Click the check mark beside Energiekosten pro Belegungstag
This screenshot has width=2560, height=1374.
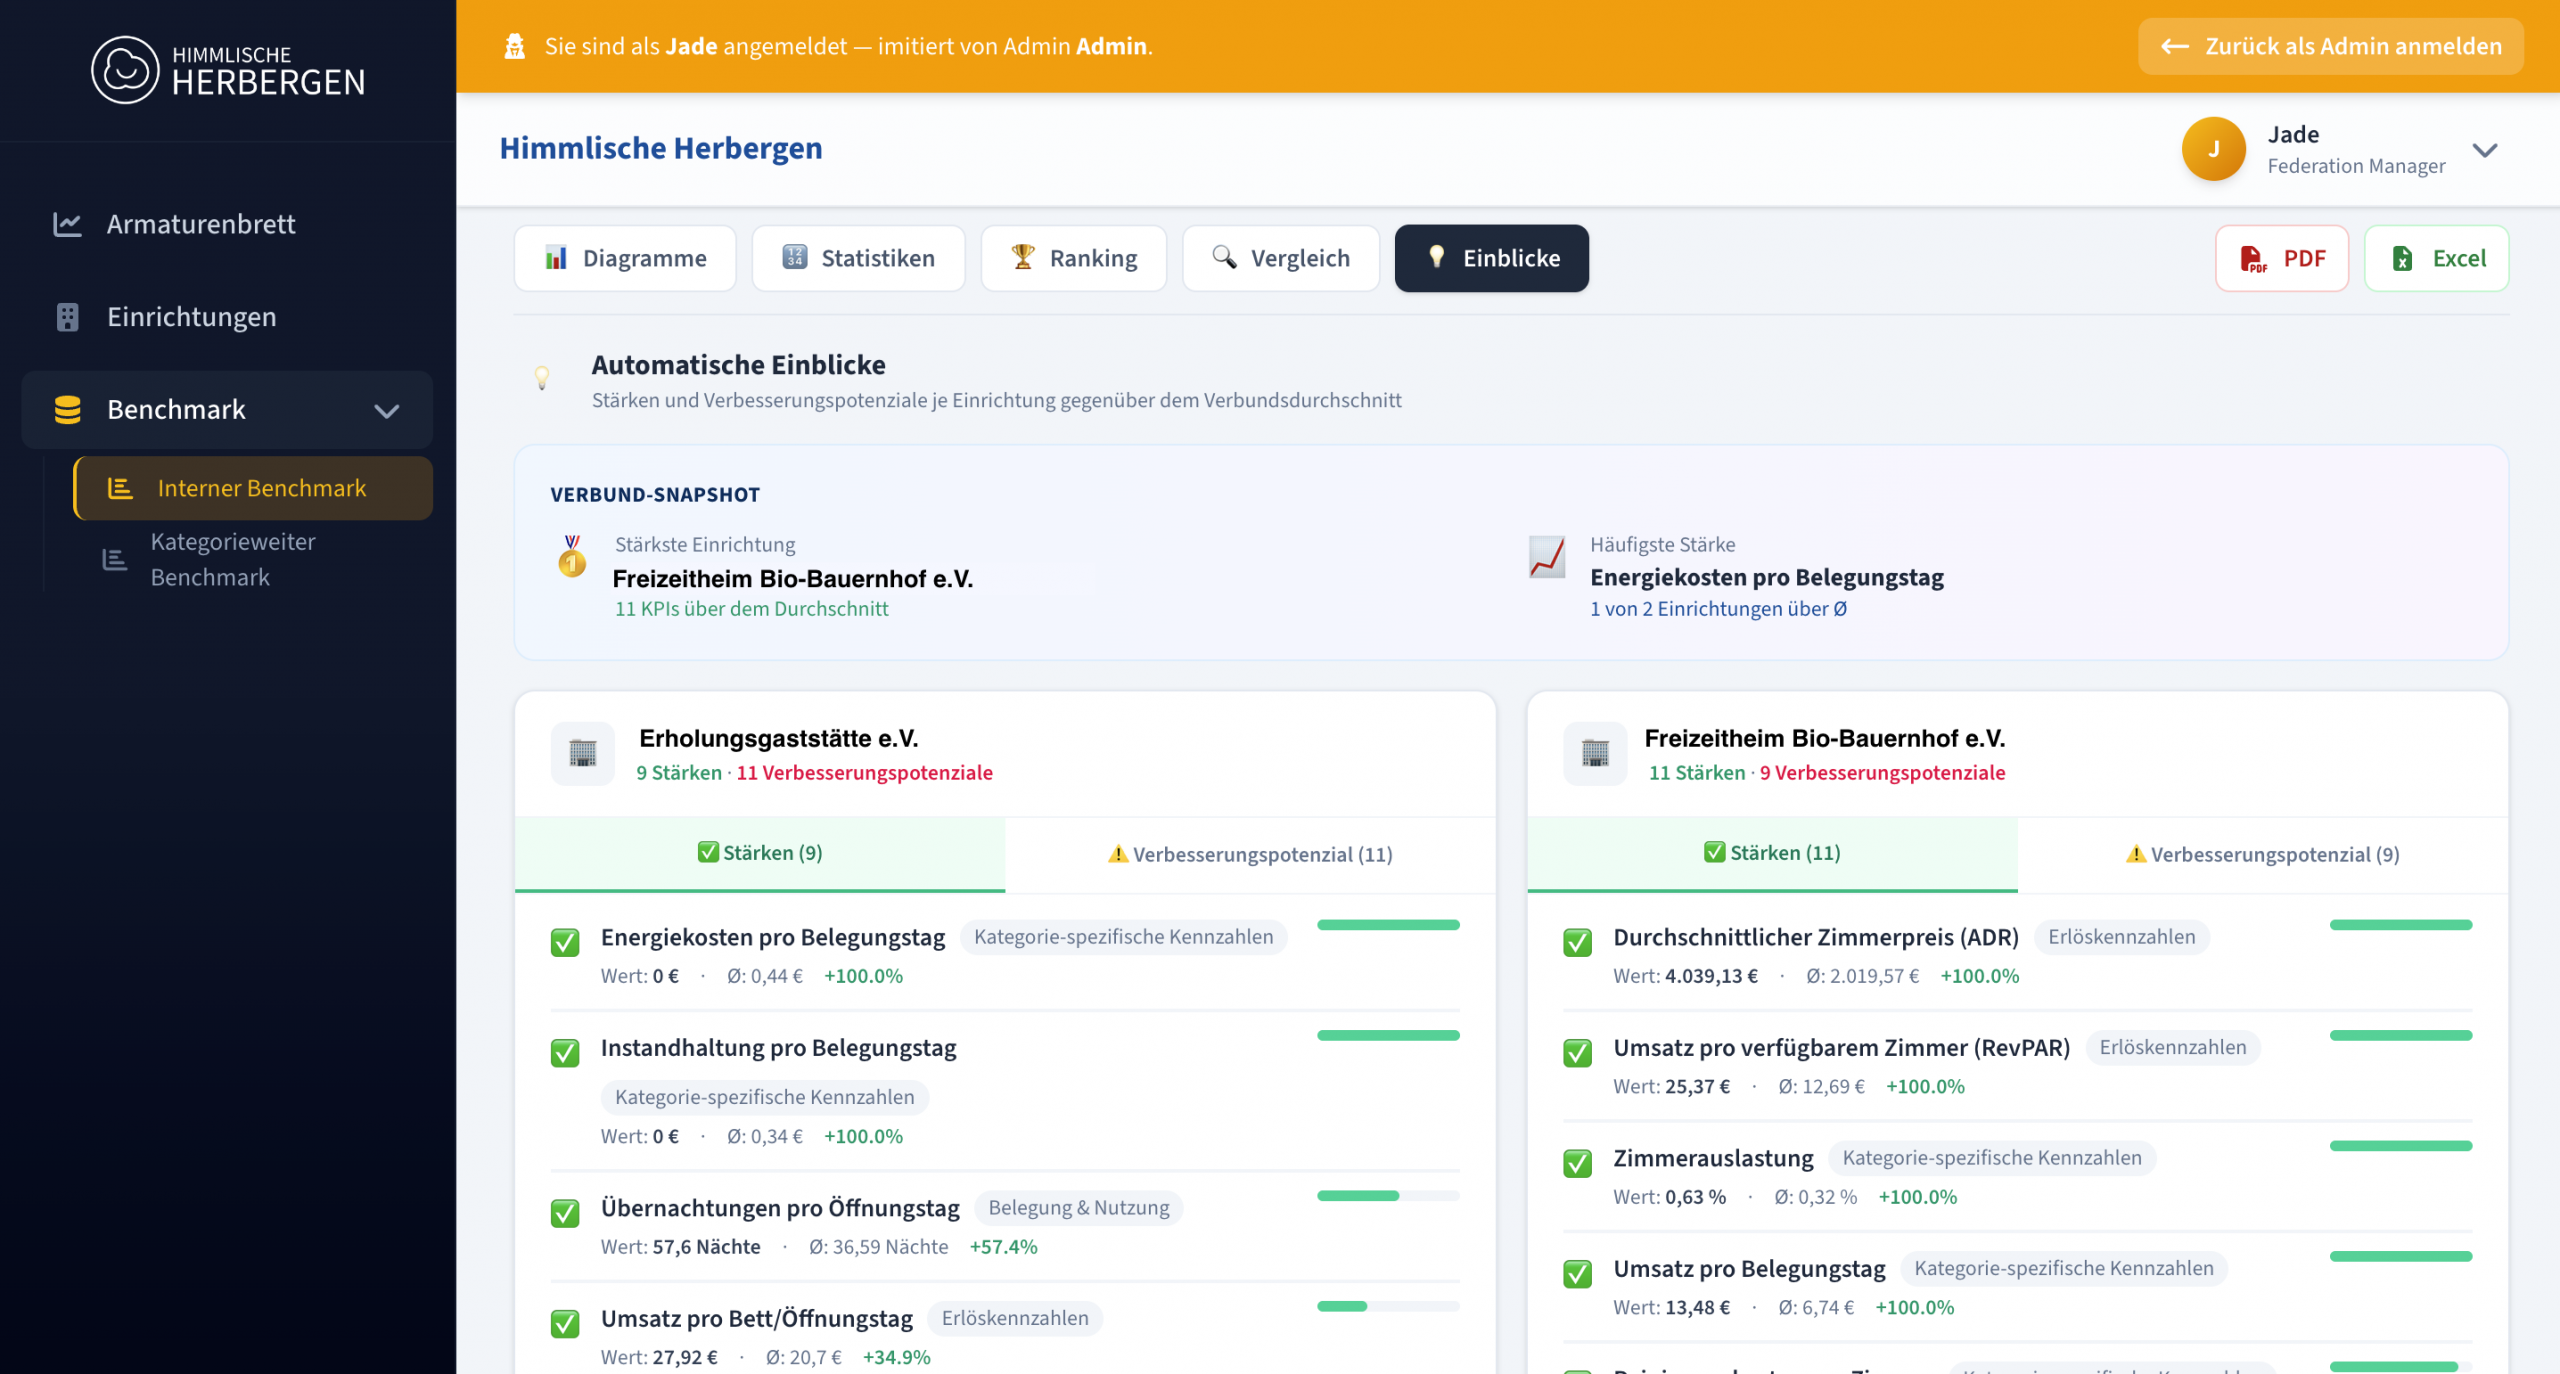pos(565,942)
